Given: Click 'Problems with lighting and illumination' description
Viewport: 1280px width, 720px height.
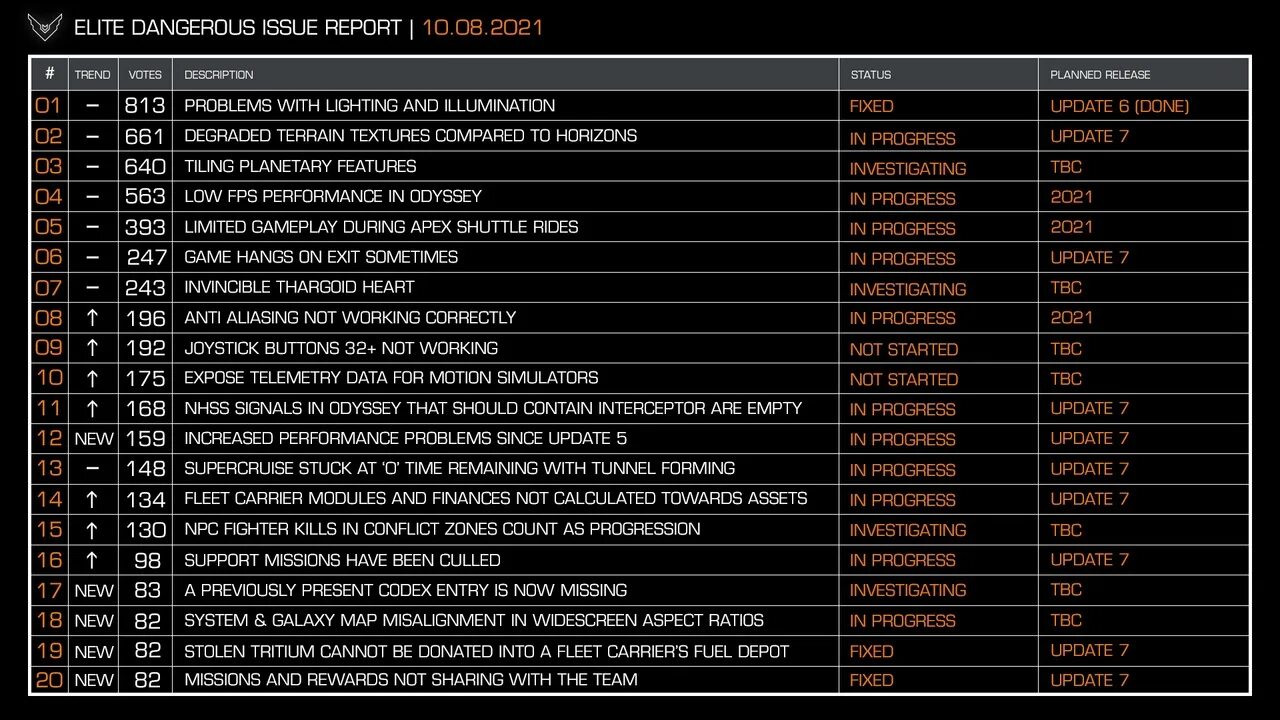Looking at the screenshot, I should pyautogui.click(x=369, y=106).
